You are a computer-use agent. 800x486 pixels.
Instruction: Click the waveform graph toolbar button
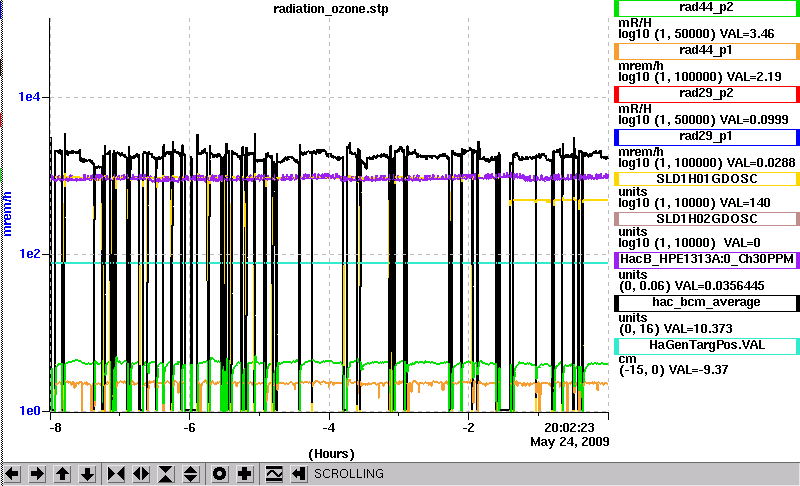pos(274,474)
